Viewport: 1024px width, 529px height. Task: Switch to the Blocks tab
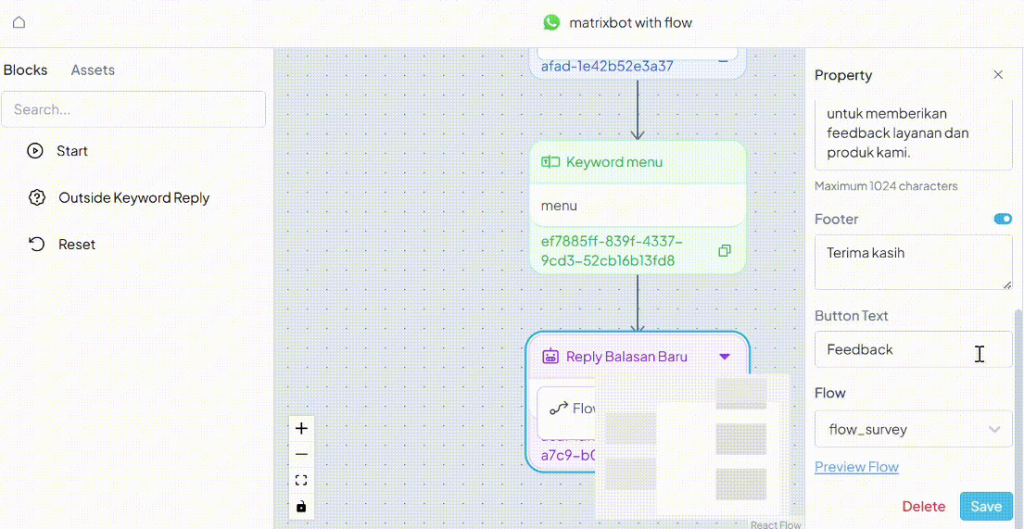[x=25, y=70]
